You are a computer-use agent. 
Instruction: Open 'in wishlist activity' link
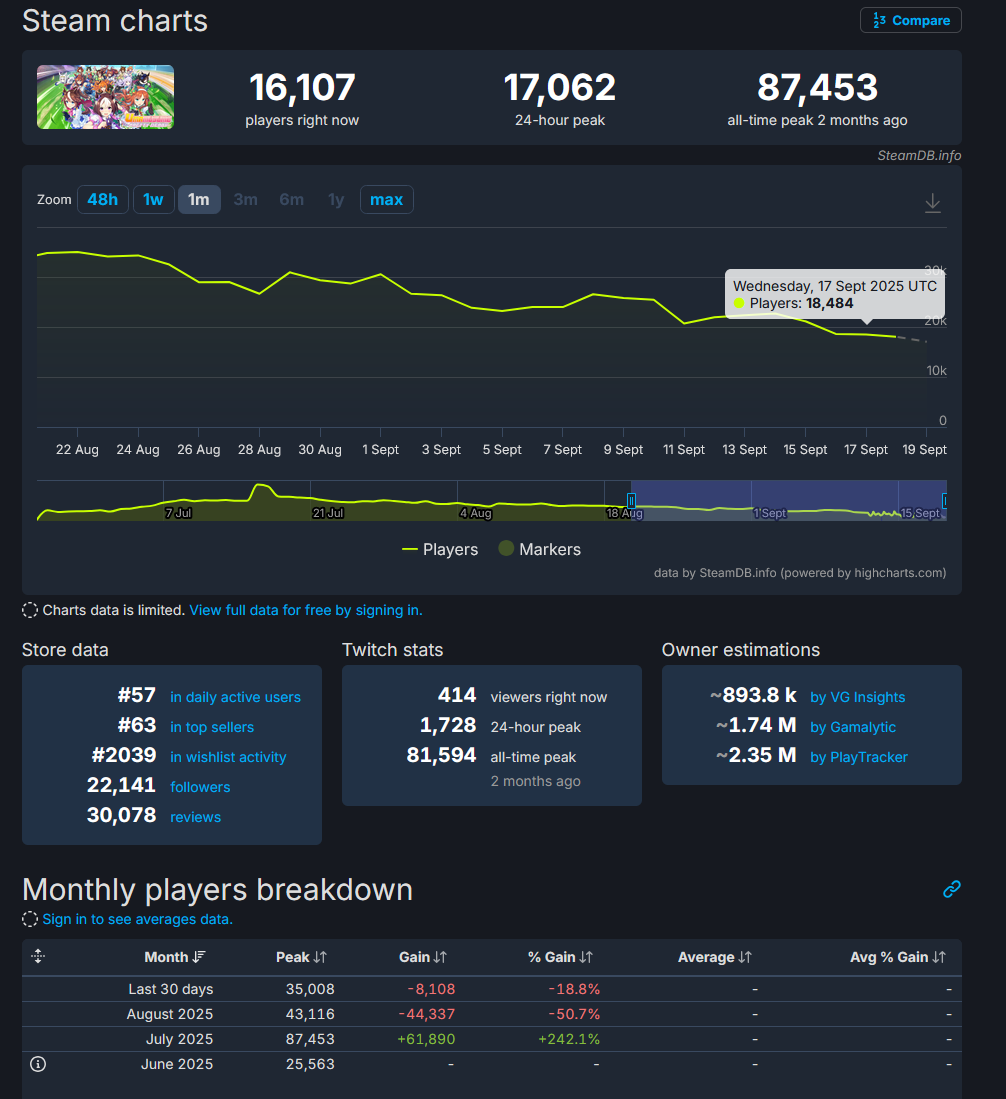click(228, 757)
